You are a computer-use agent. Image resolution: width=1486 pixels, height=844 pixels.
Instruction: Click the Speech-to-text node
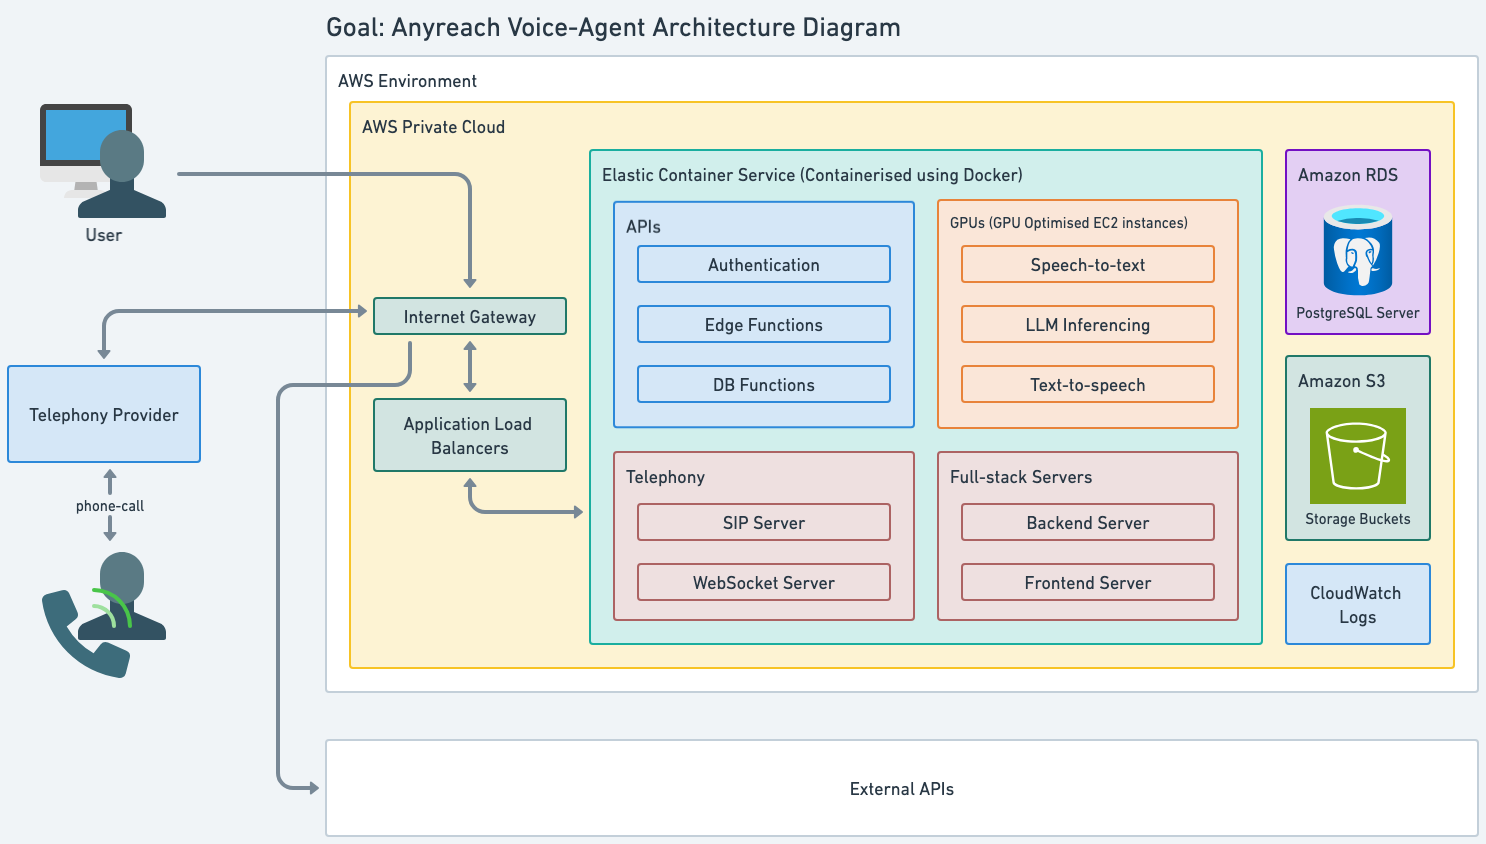(1088, 264)
